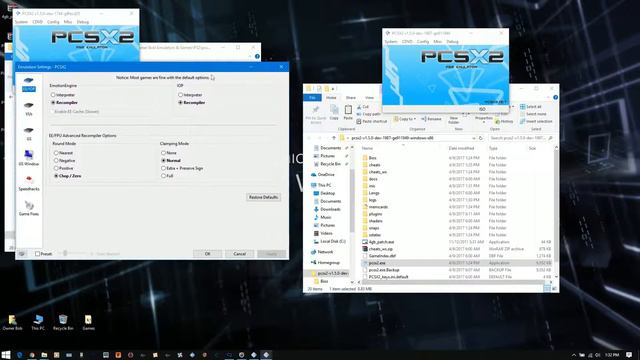
Task: Click Select all in Explorer ribbon
Action: (531, 107)
